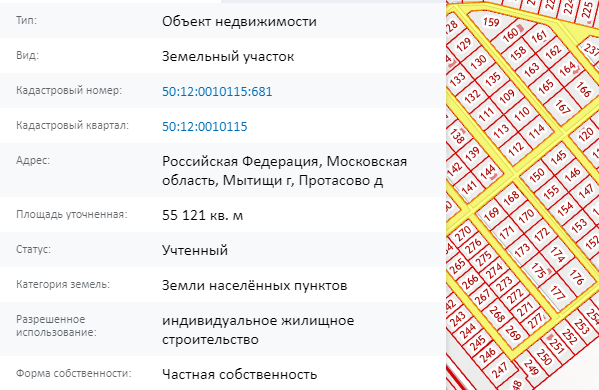Select parcel 111 on the map
Viewport: 599px width, 390px height.
[486, 113]
